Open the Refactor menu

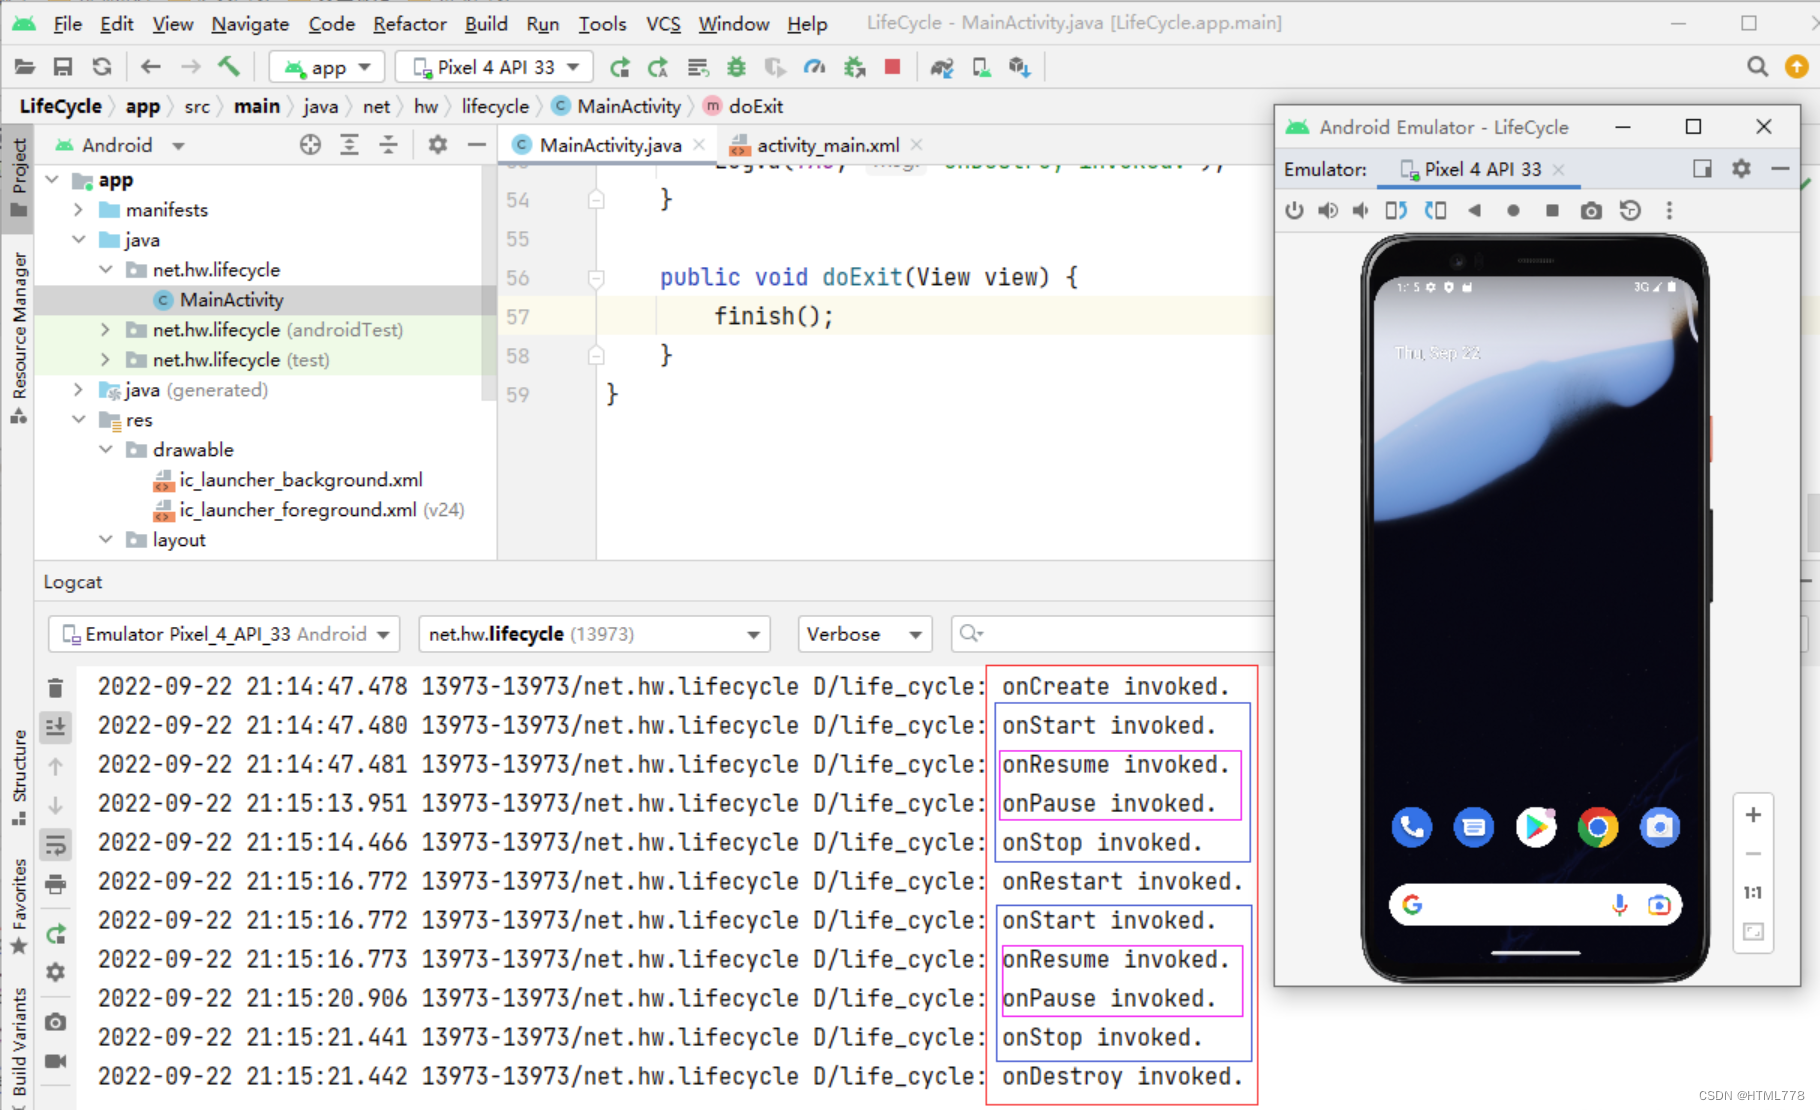(409, 23)
